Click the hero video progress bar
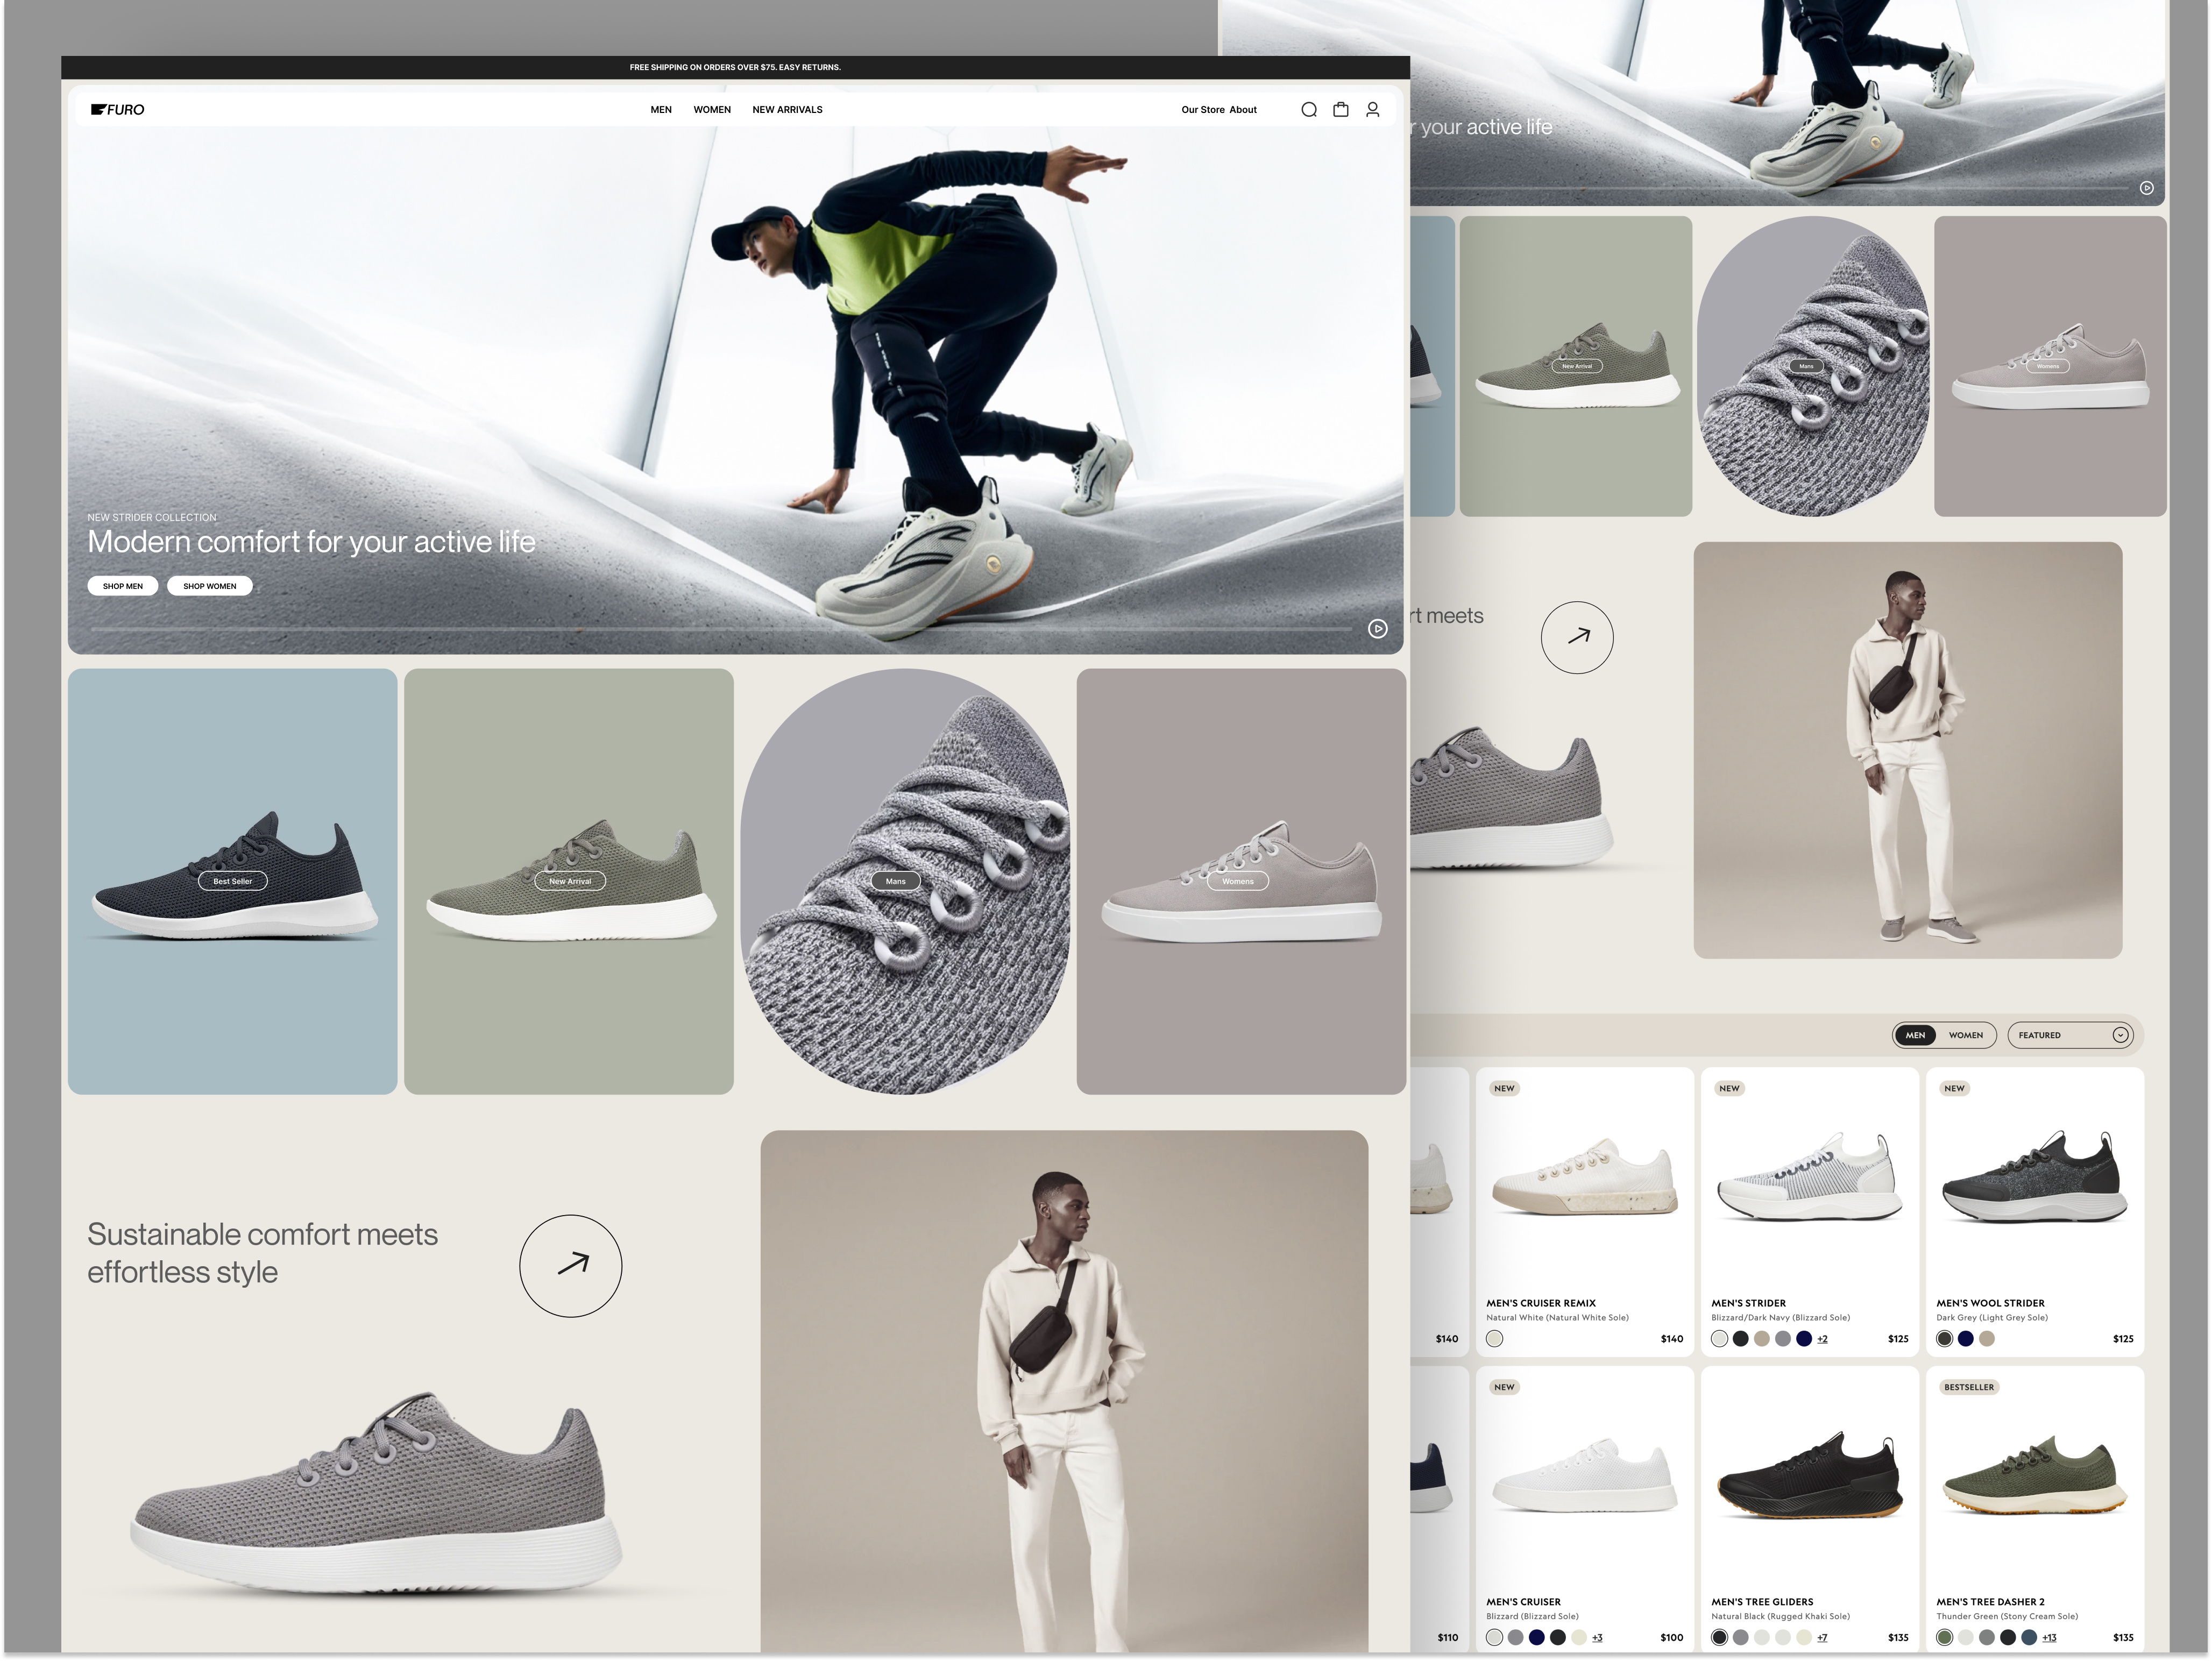The width and height of the screenshot is (2212, 1661). tap(720, 629)
